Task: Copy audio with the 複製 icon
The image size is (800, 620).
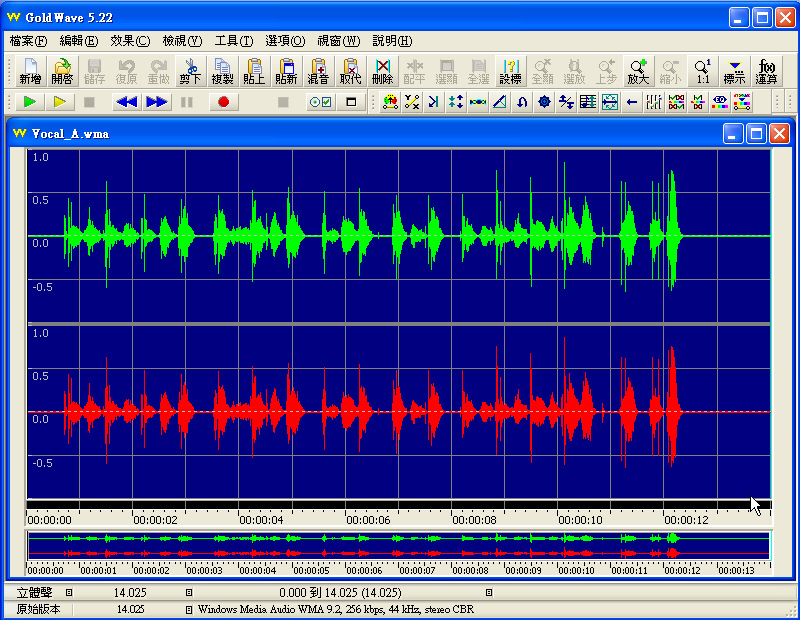Action: pyautogui.click(x=222, y=71)
